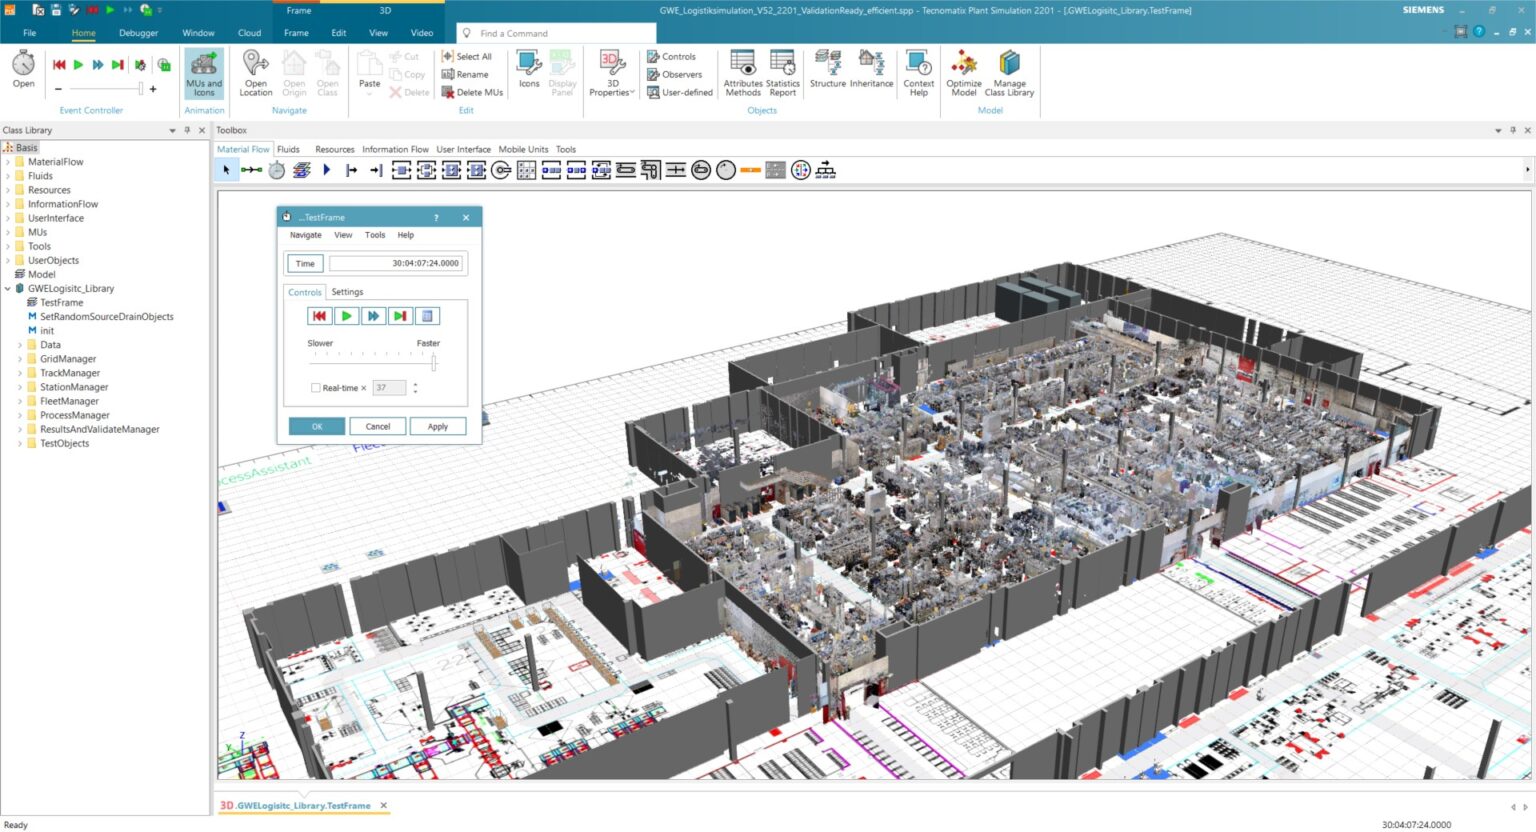Open the Settings tab in TestFrame dialog
1536x832 pixels.
click(x=347, y=292)
